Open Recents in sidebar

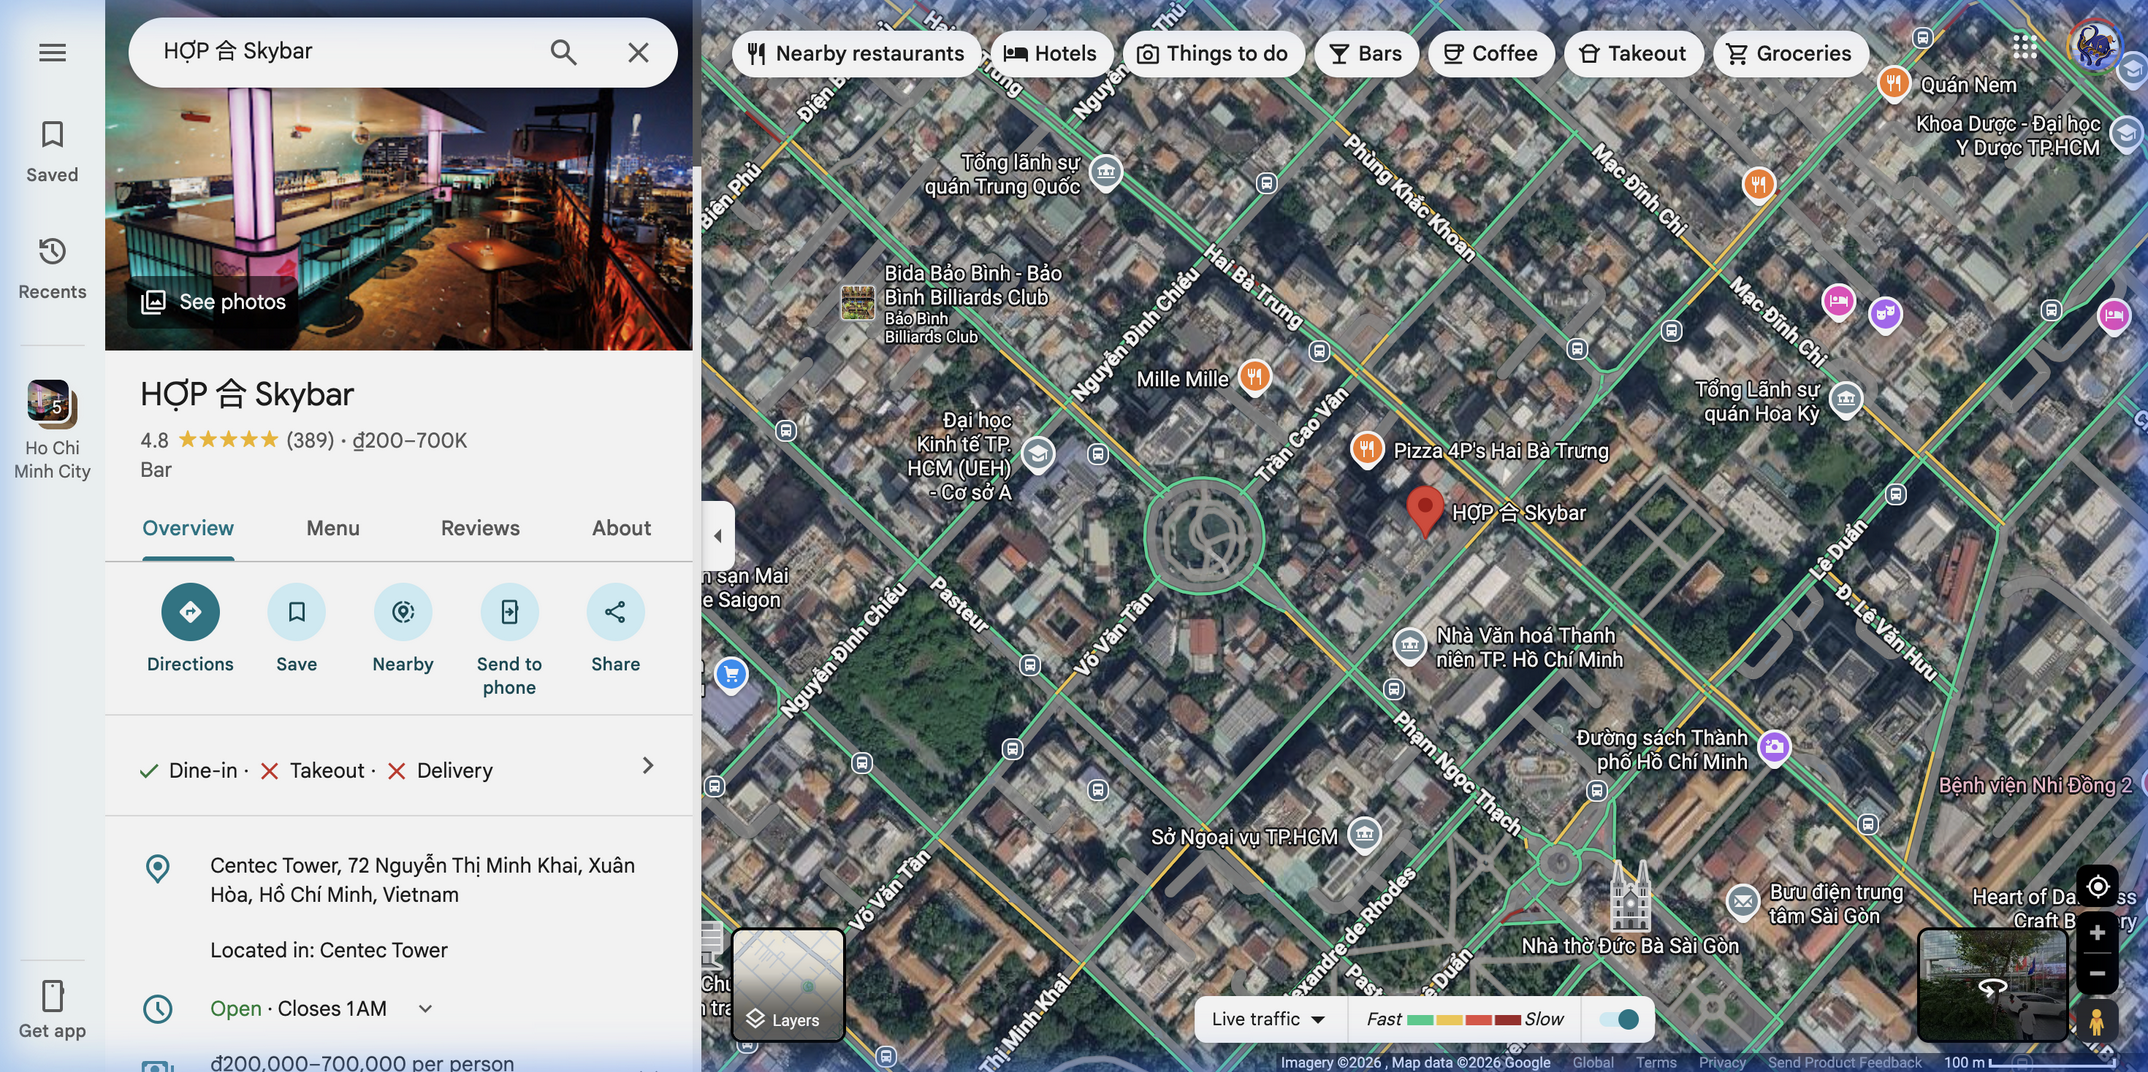(52, 268)
